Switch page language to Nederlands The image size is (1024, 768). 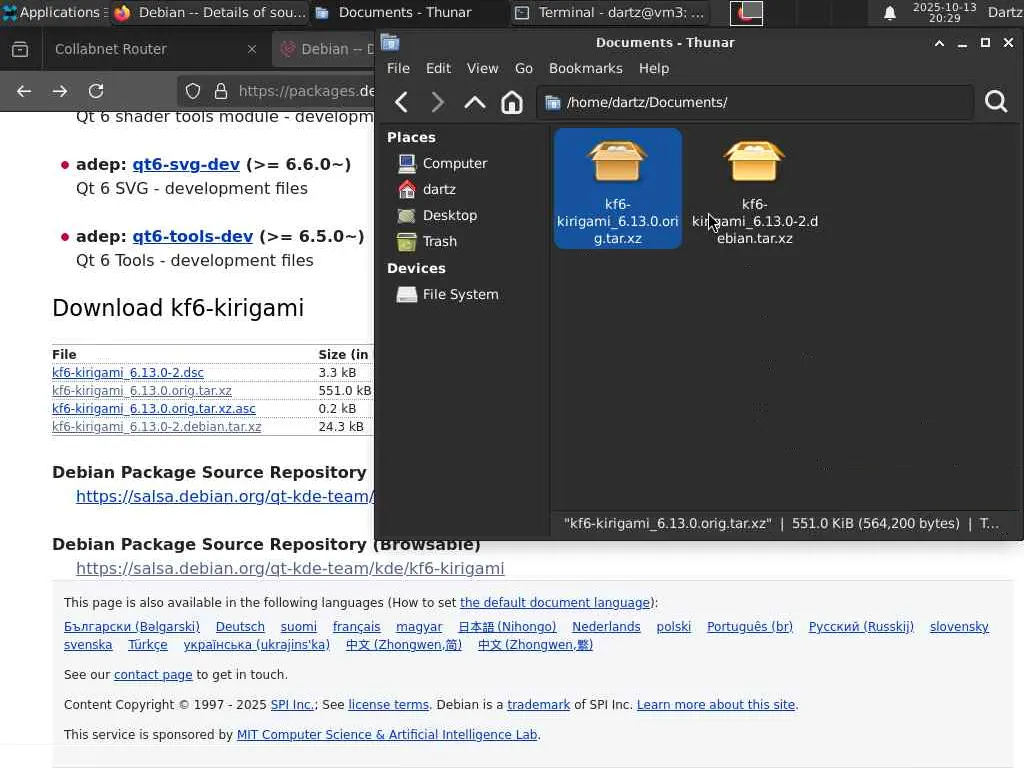[606, 627]
